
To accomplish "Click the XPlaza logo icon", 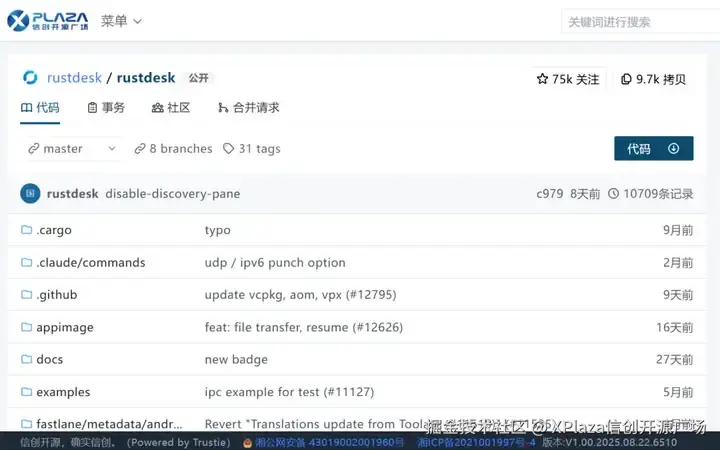I will tap(18, 21).
